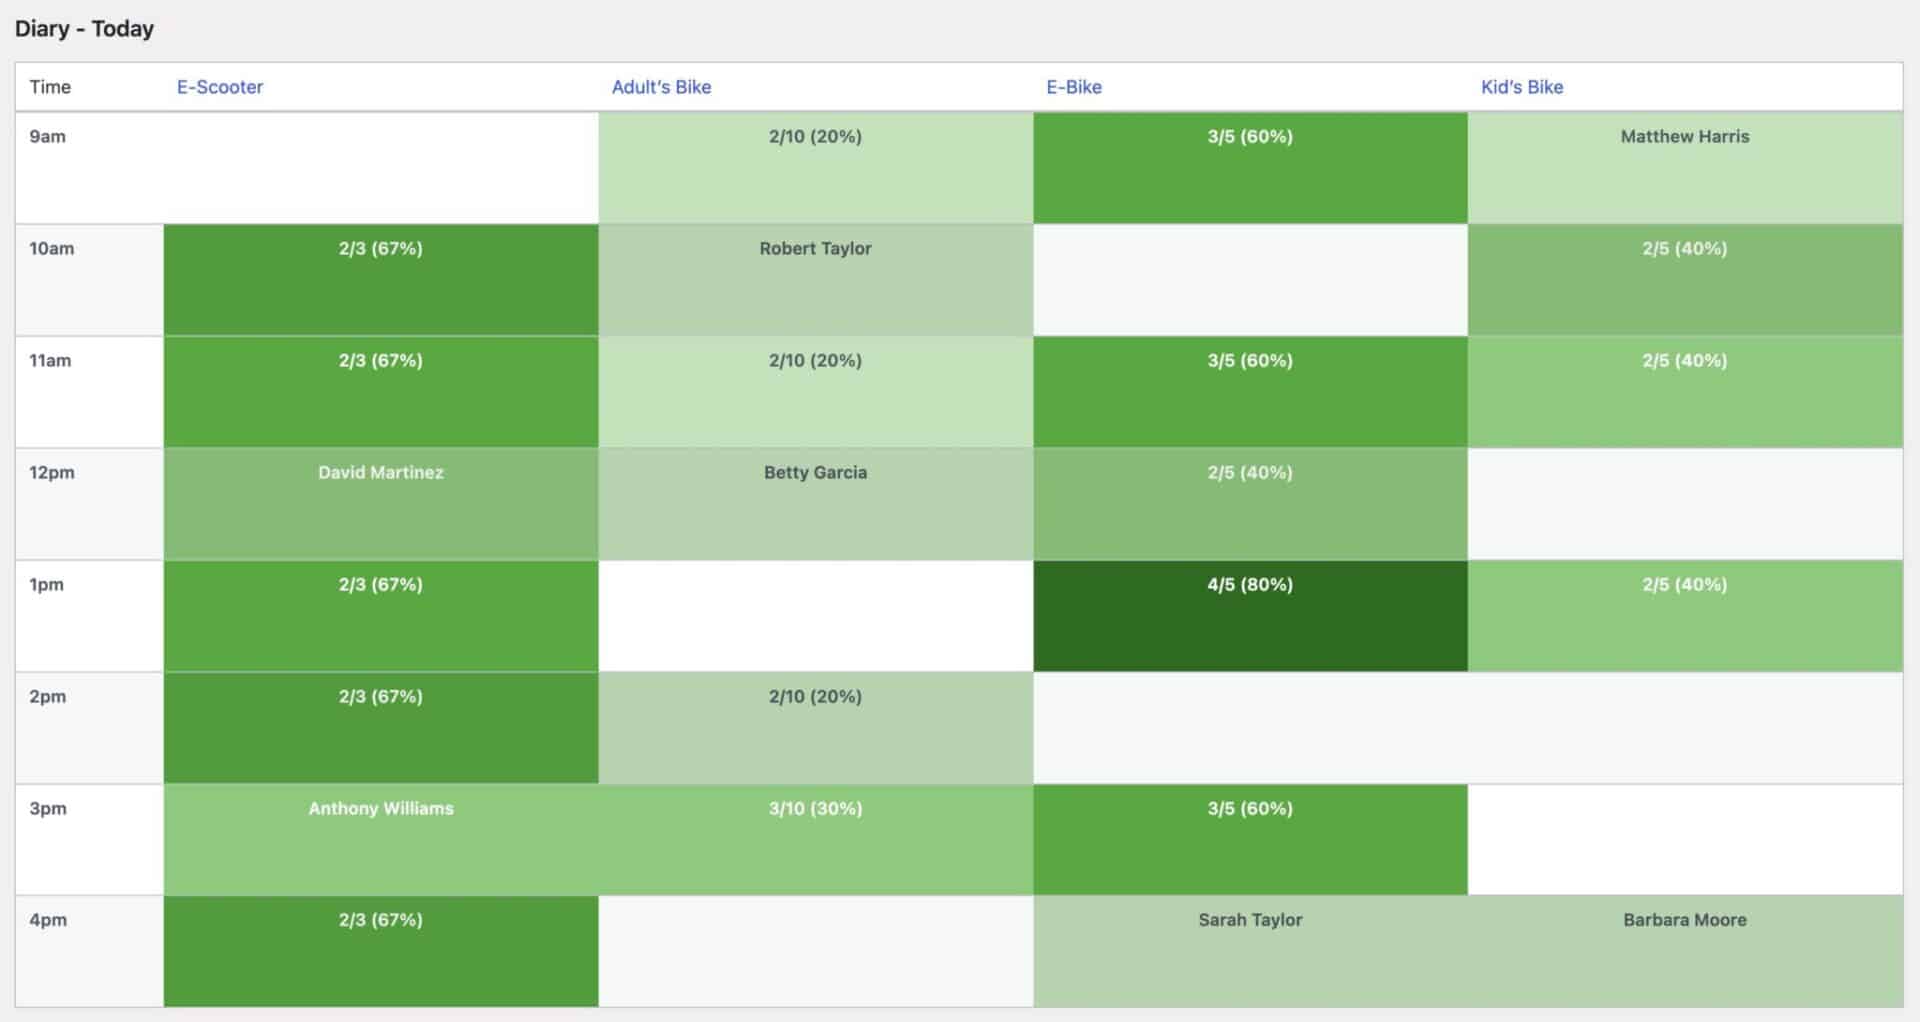Open the E-Bike column link
This screenshot has height=1022, width=1920.
[x=1074, y=87]
